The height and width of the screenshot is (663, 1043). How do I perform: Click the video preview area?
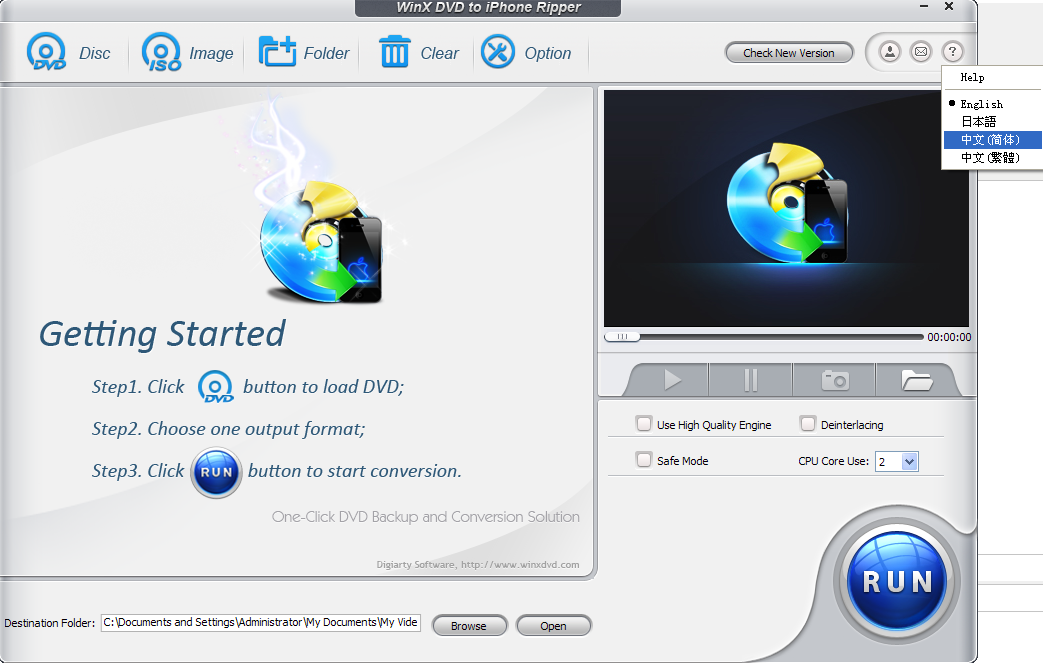tap(786, 208)
